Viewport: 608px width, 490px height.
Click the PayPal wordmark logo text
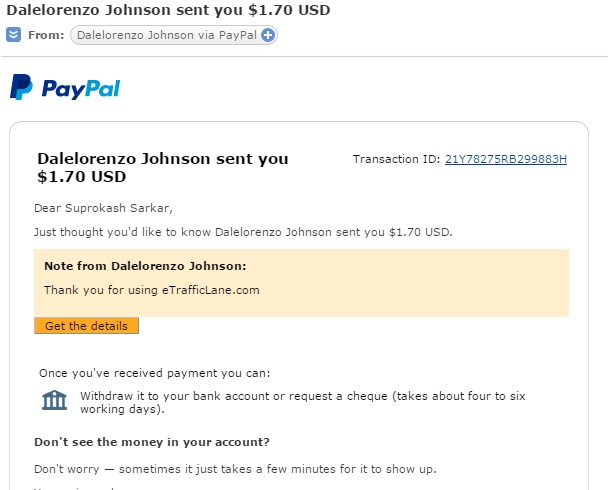[81, 89]
